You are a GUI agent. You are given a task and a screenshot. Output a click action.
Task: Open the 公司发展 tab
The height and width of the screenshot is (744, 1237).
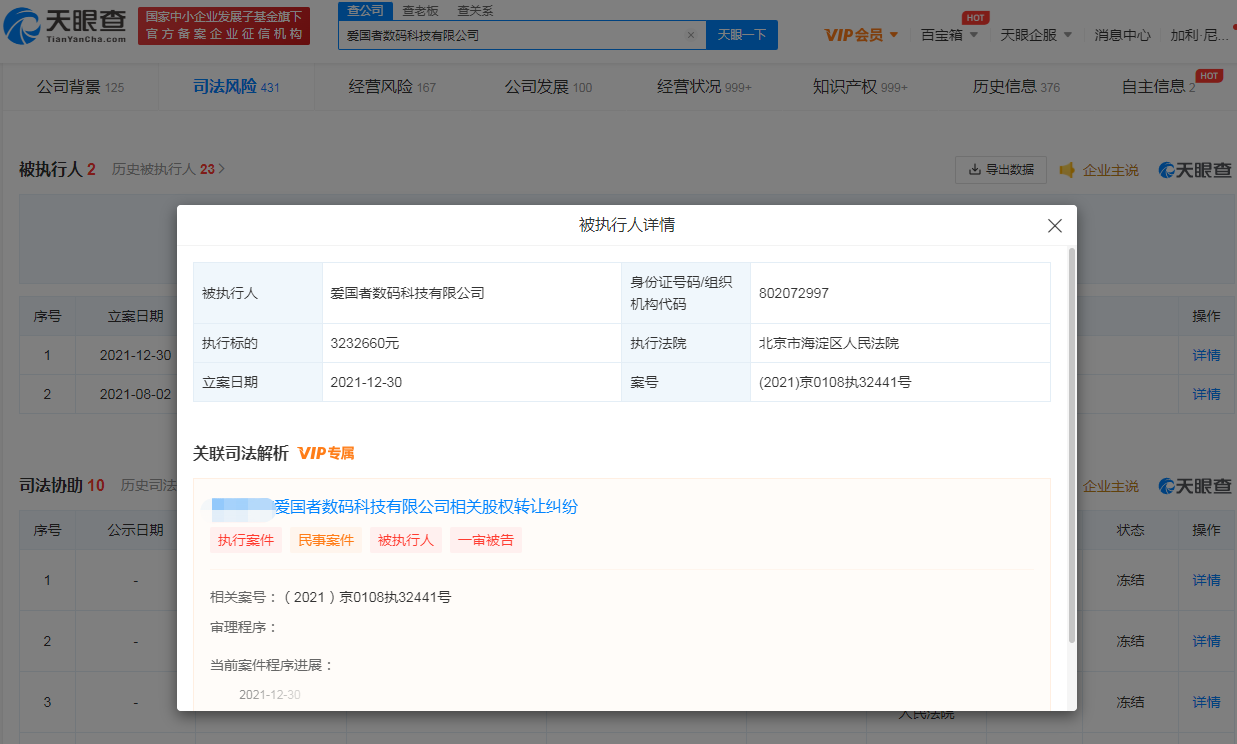click(548, 87)
